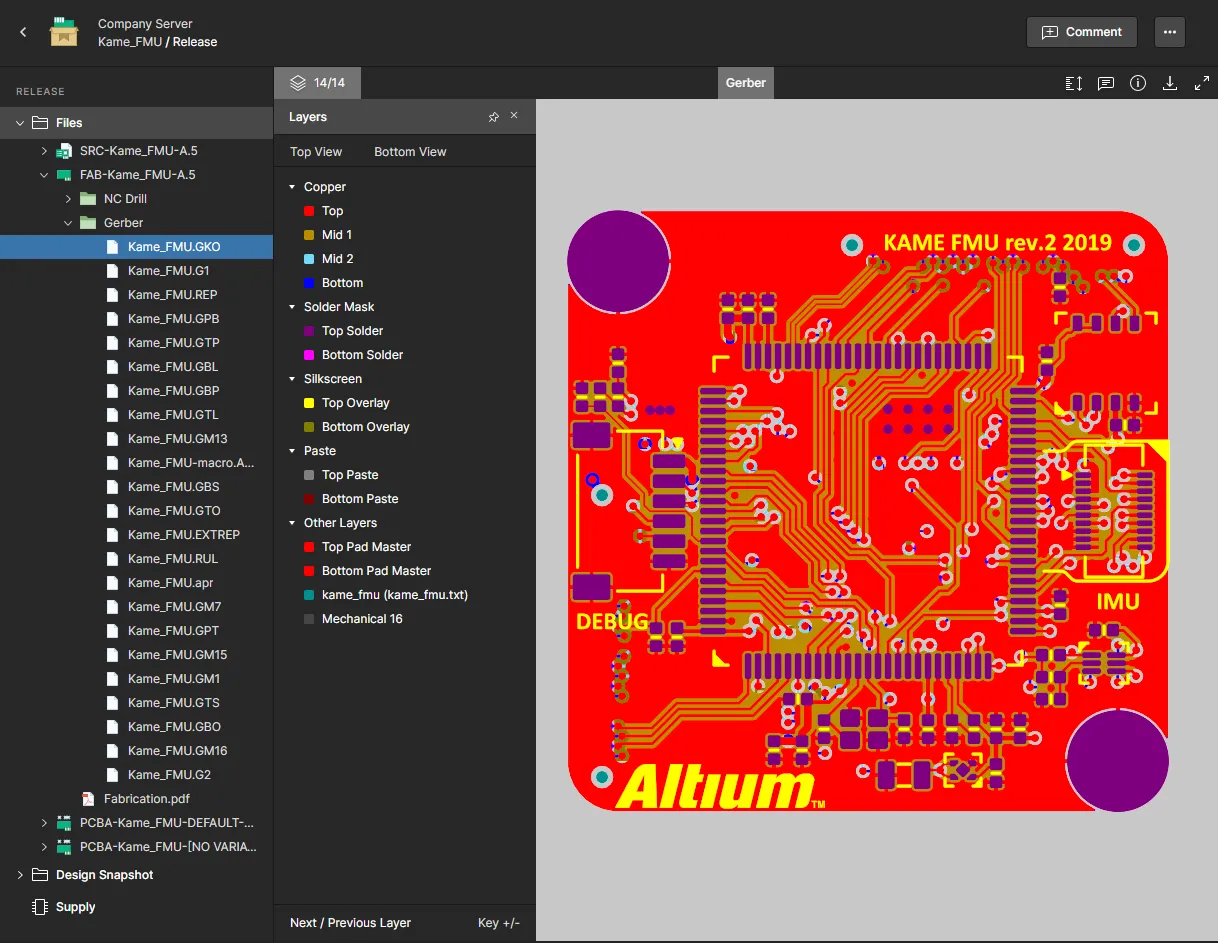1218x943 pixels.
Task: Toggle the Mid 1 layer visibility
Action: 309,235
